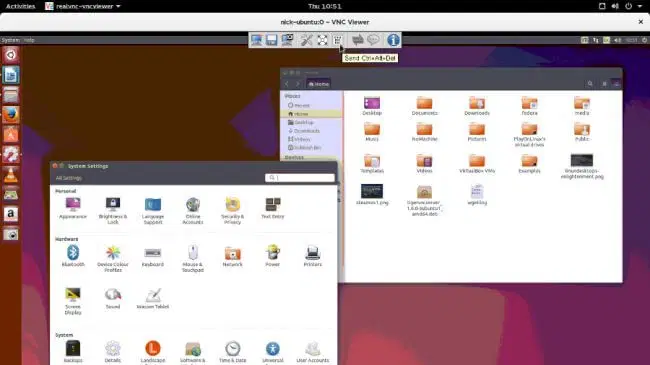Open Brightness & Lock settings
650x365 pixels.
[113, 211]
